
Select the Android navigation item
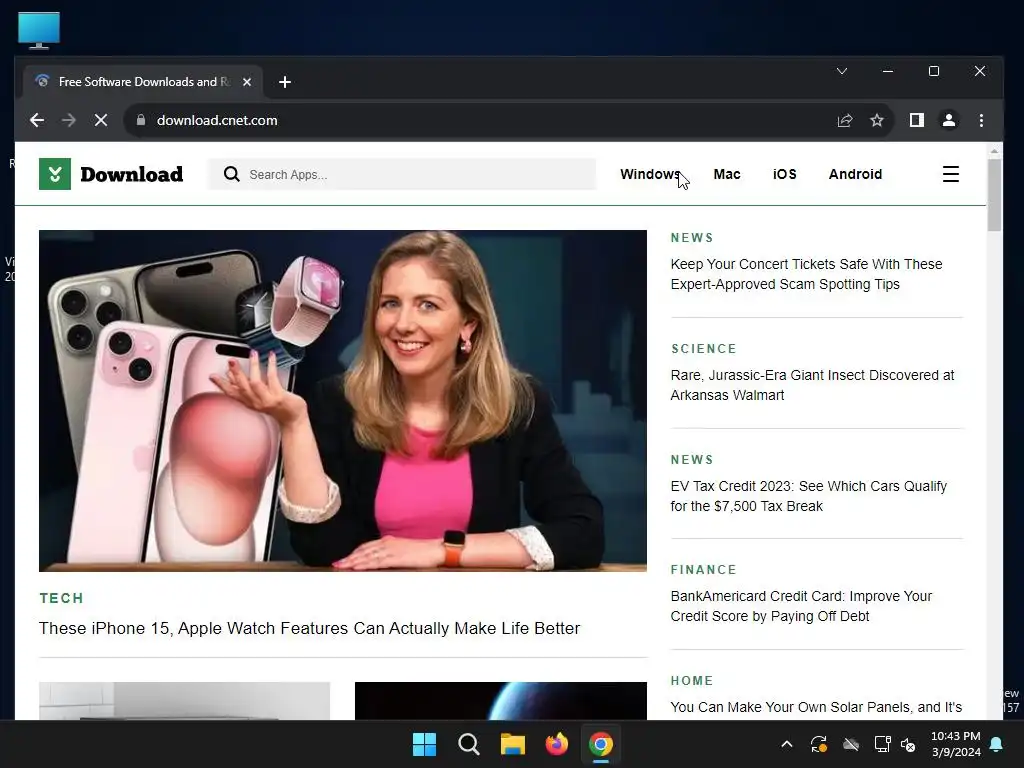click(856, 174)
